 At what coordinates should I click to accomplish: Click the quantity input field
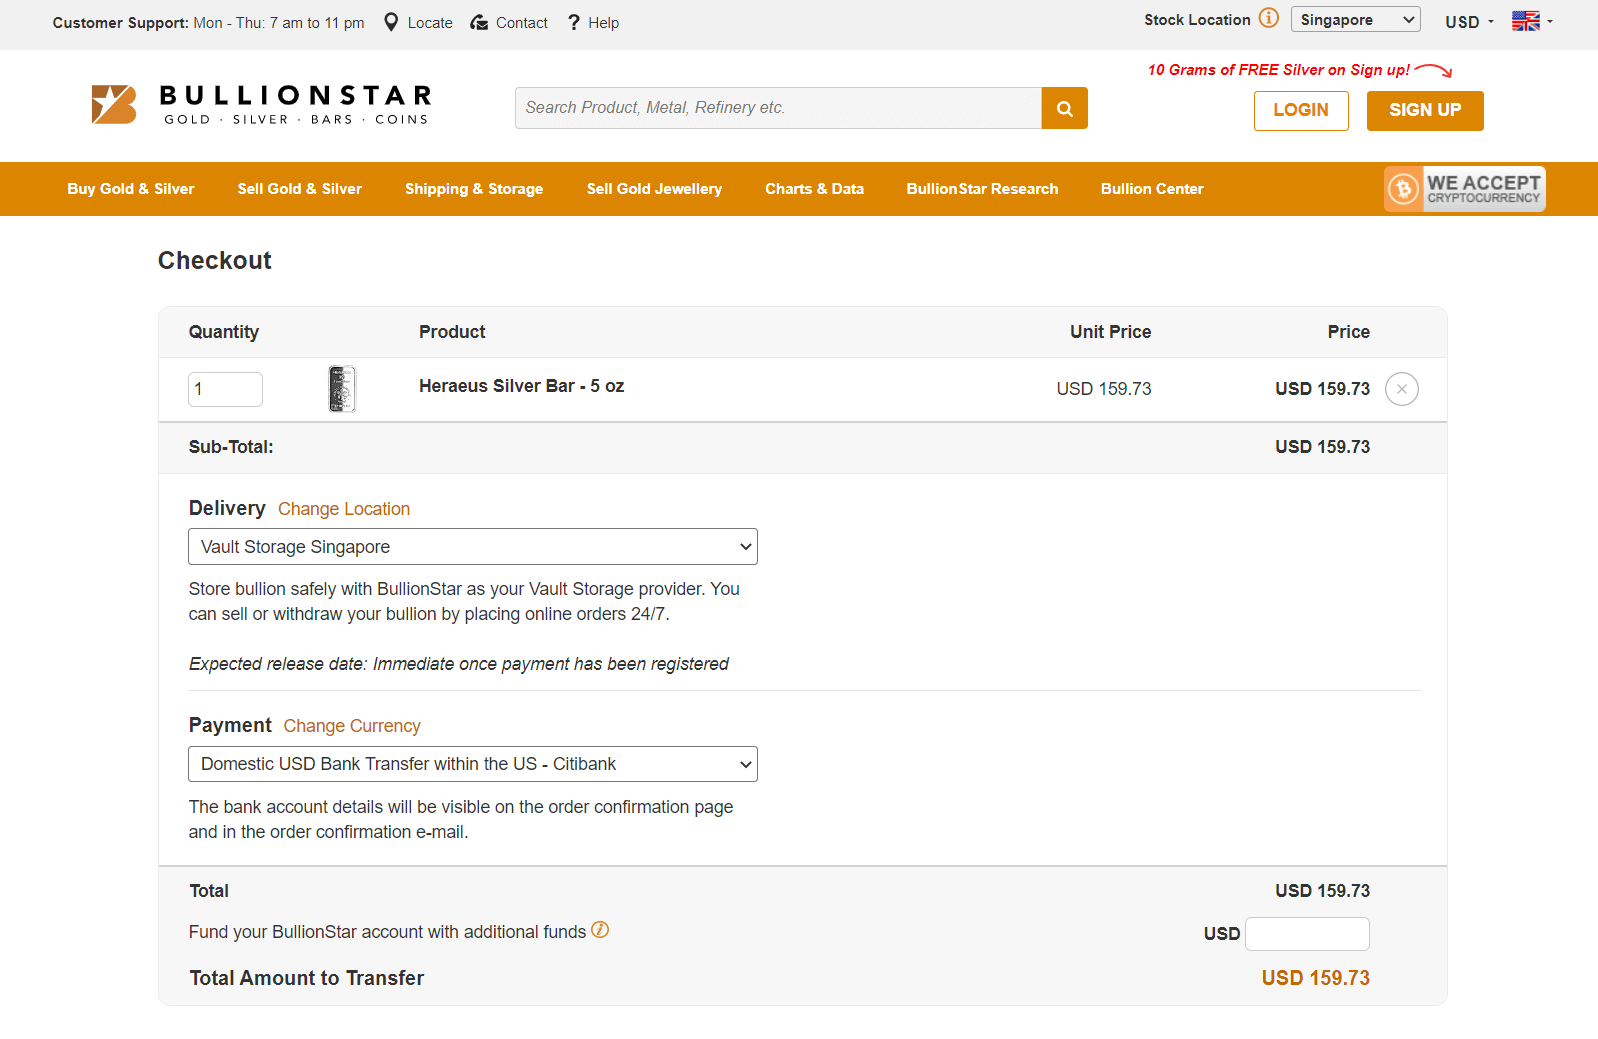pos(225,389)
